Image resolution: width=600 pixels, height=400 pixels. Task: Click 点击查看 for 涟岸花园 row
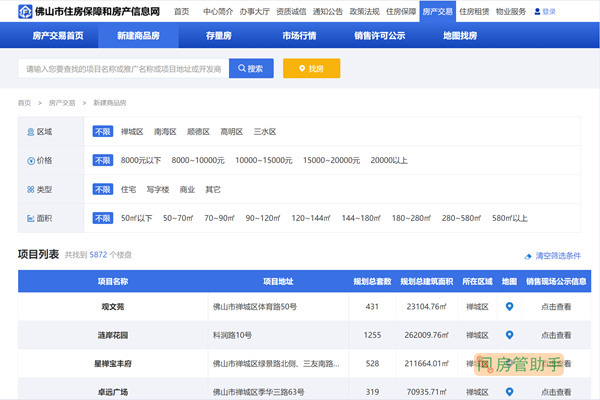click(x=556, y=335)
